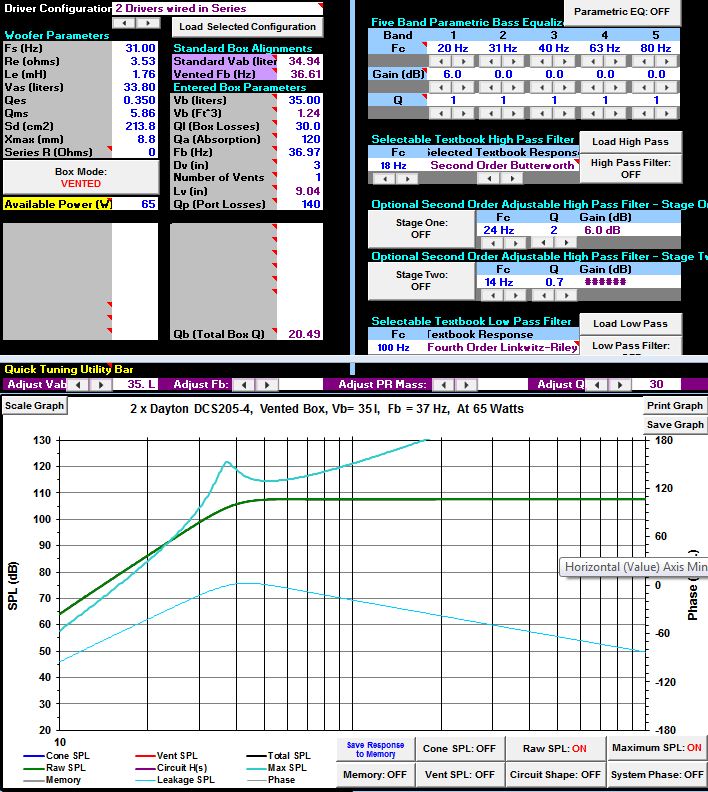Viewport: 708px width, 792px height.
Task: Open Scale Graph
Action: click(34, 406)
